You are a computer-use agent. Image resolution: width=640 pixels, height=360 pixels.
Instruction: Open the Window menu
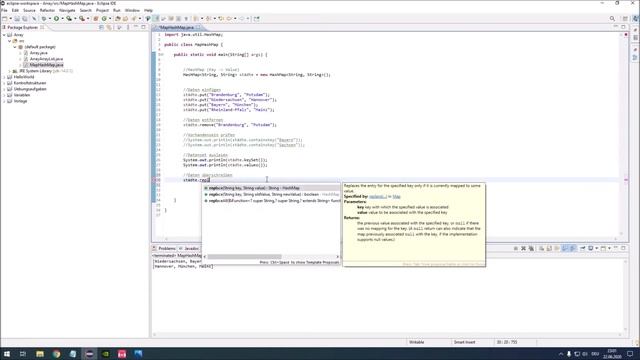132,10
